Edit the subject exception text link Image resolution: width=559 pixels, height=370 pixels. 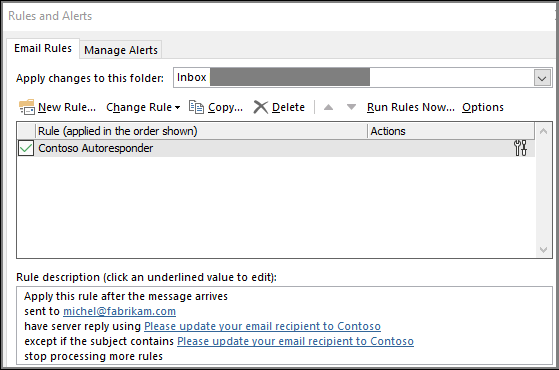296,341
